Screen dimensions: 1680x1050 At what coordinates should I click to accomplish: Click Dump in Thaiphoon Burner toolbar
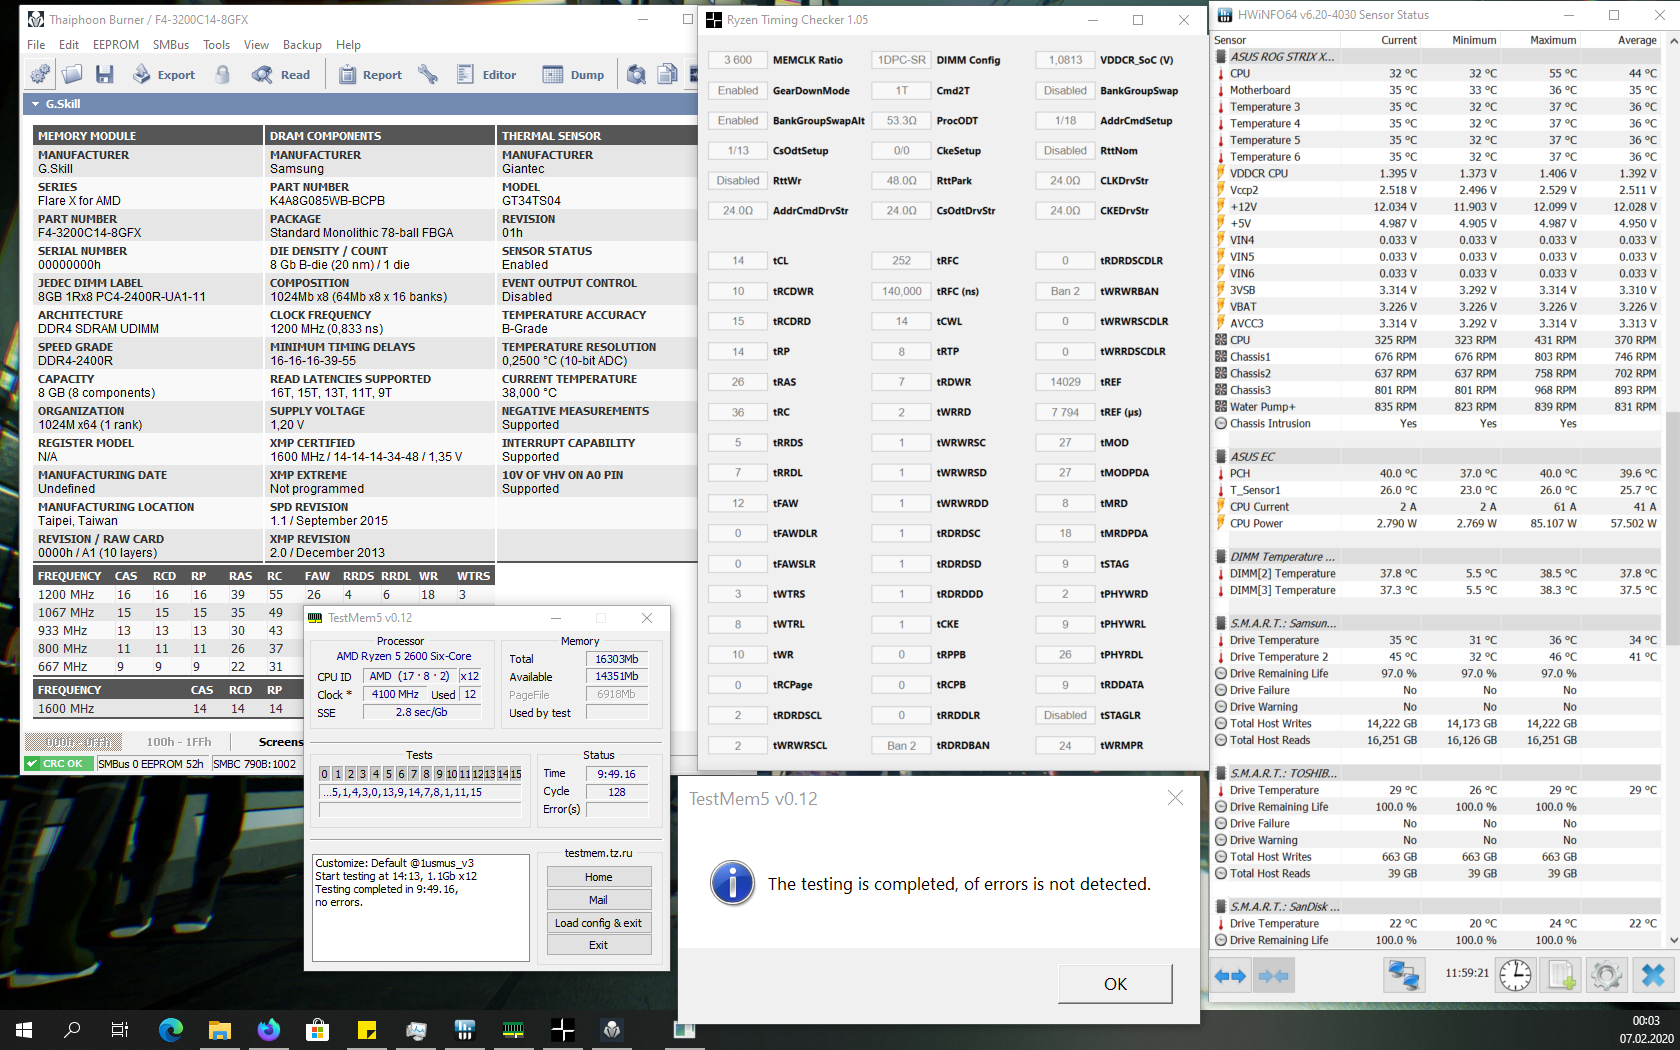click(x=573, y=74)
